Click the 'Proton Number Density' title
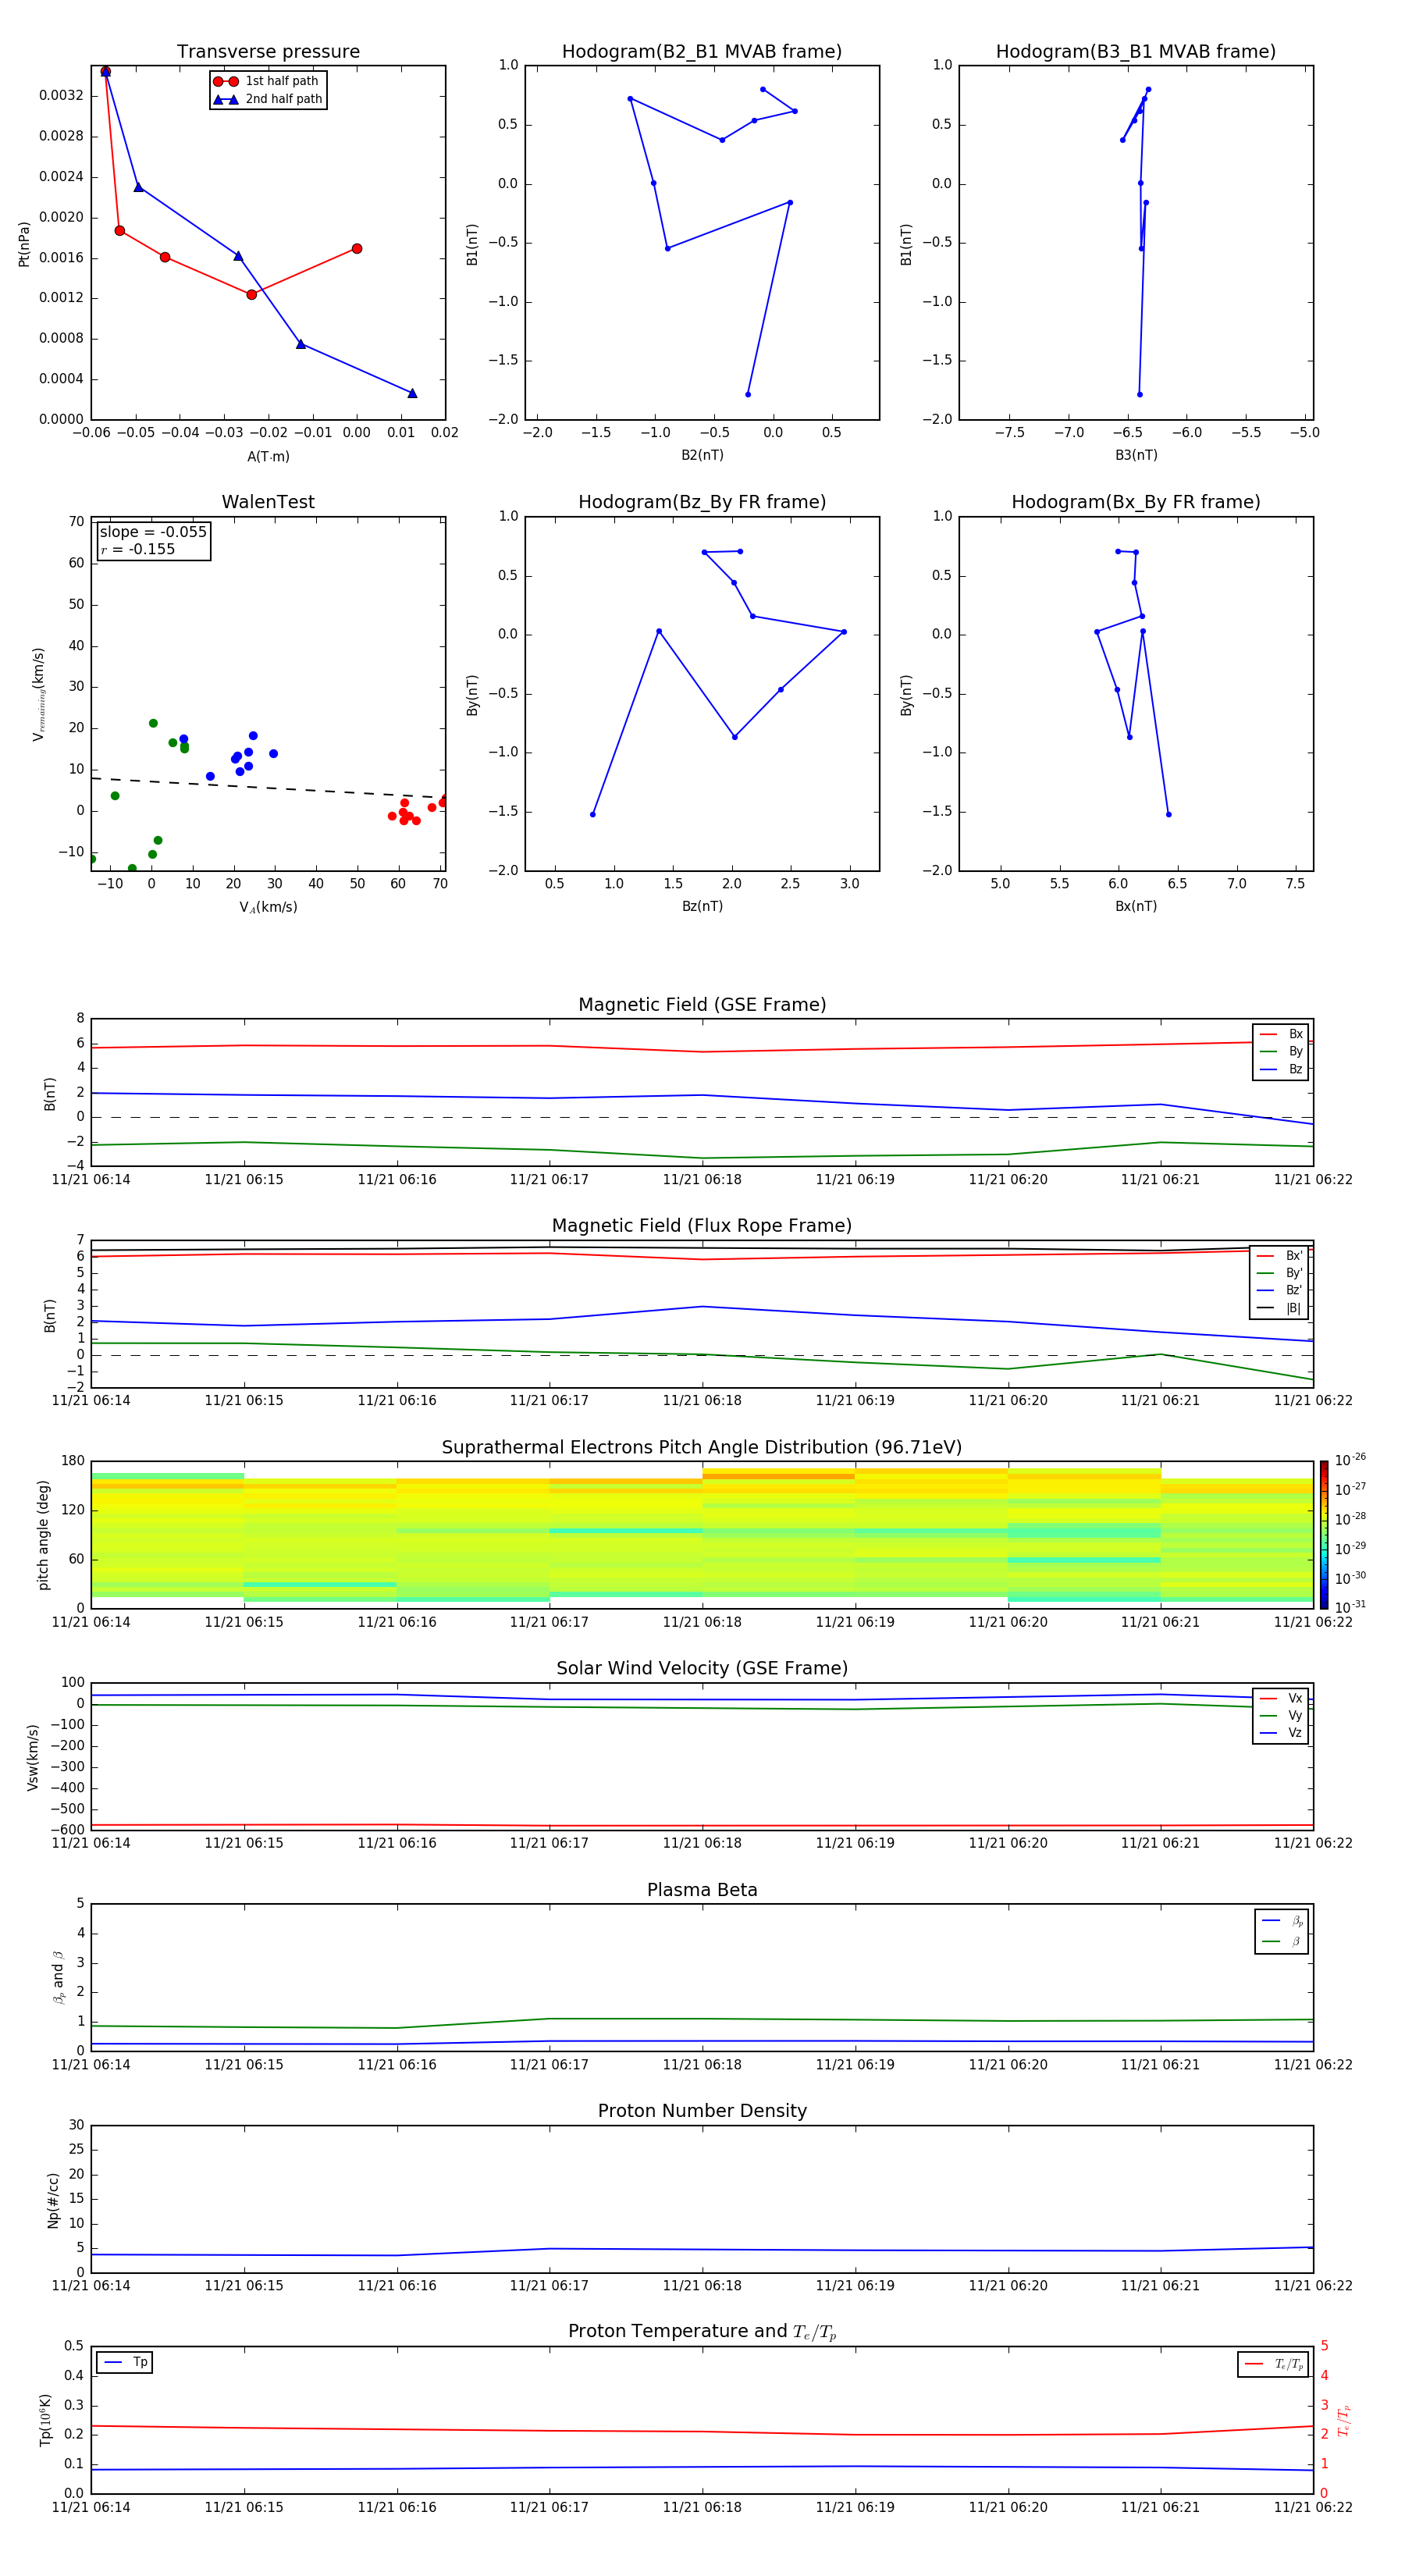This screenshot has height=2576, width=1405. (702, 2112)
